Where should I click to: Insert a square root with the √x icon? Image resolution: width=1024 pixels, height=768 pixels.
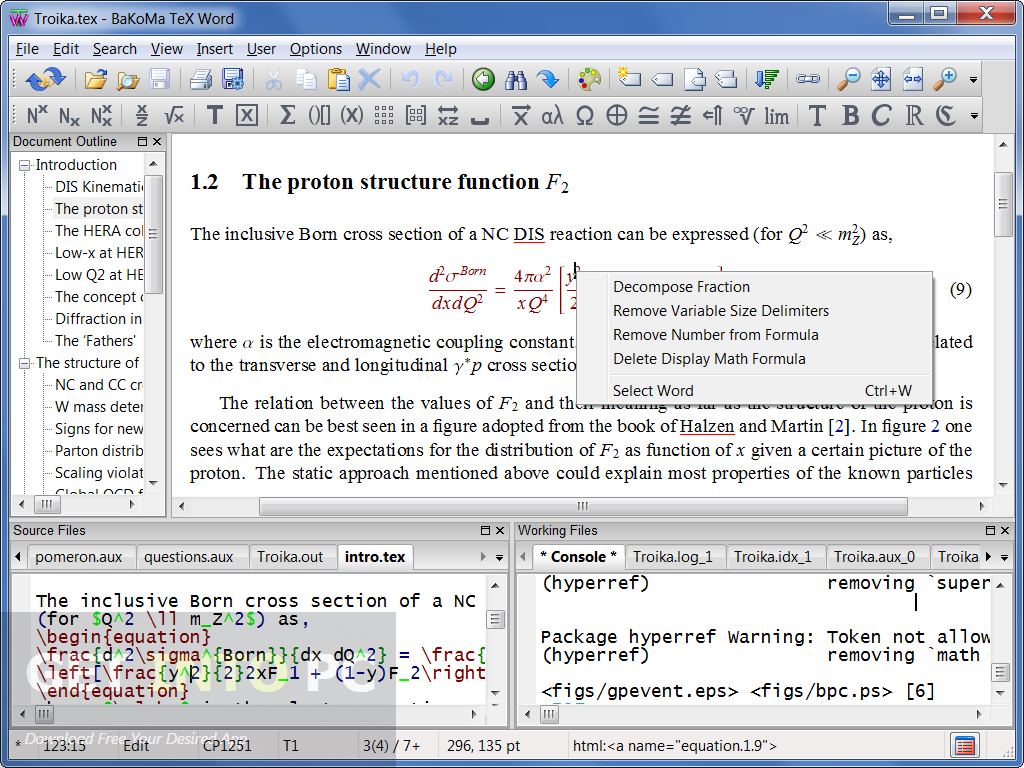pos(174,116)
